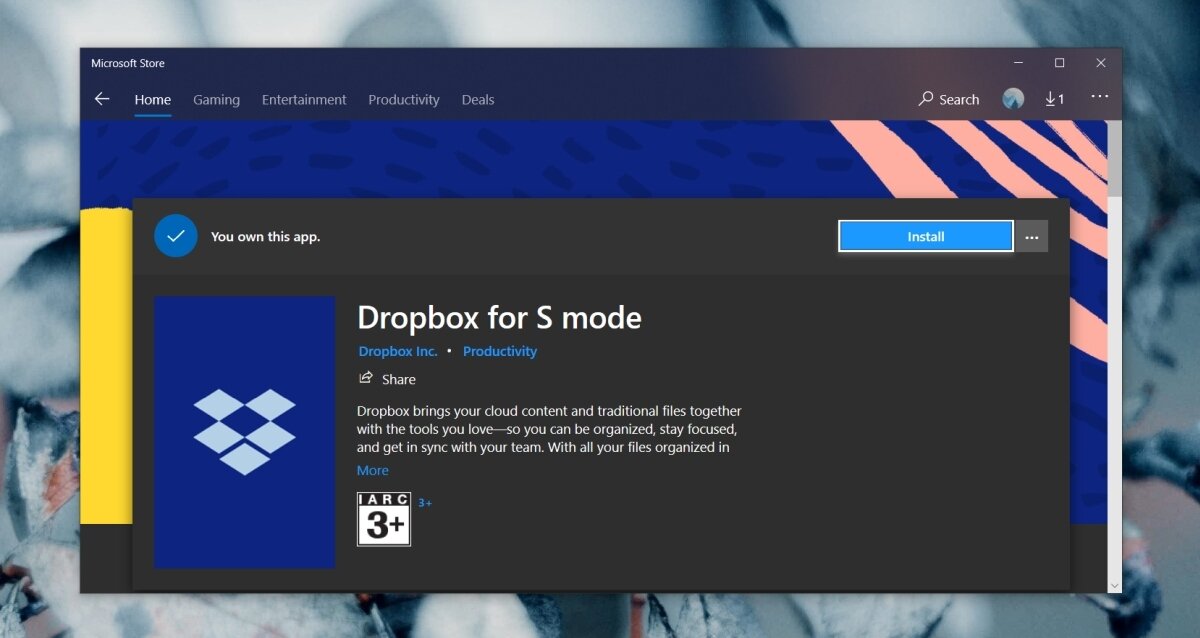The image size is (1200, 638).
Task: Click the back navigation arrow
Action: pyautogui.click(x=102, y=98)
